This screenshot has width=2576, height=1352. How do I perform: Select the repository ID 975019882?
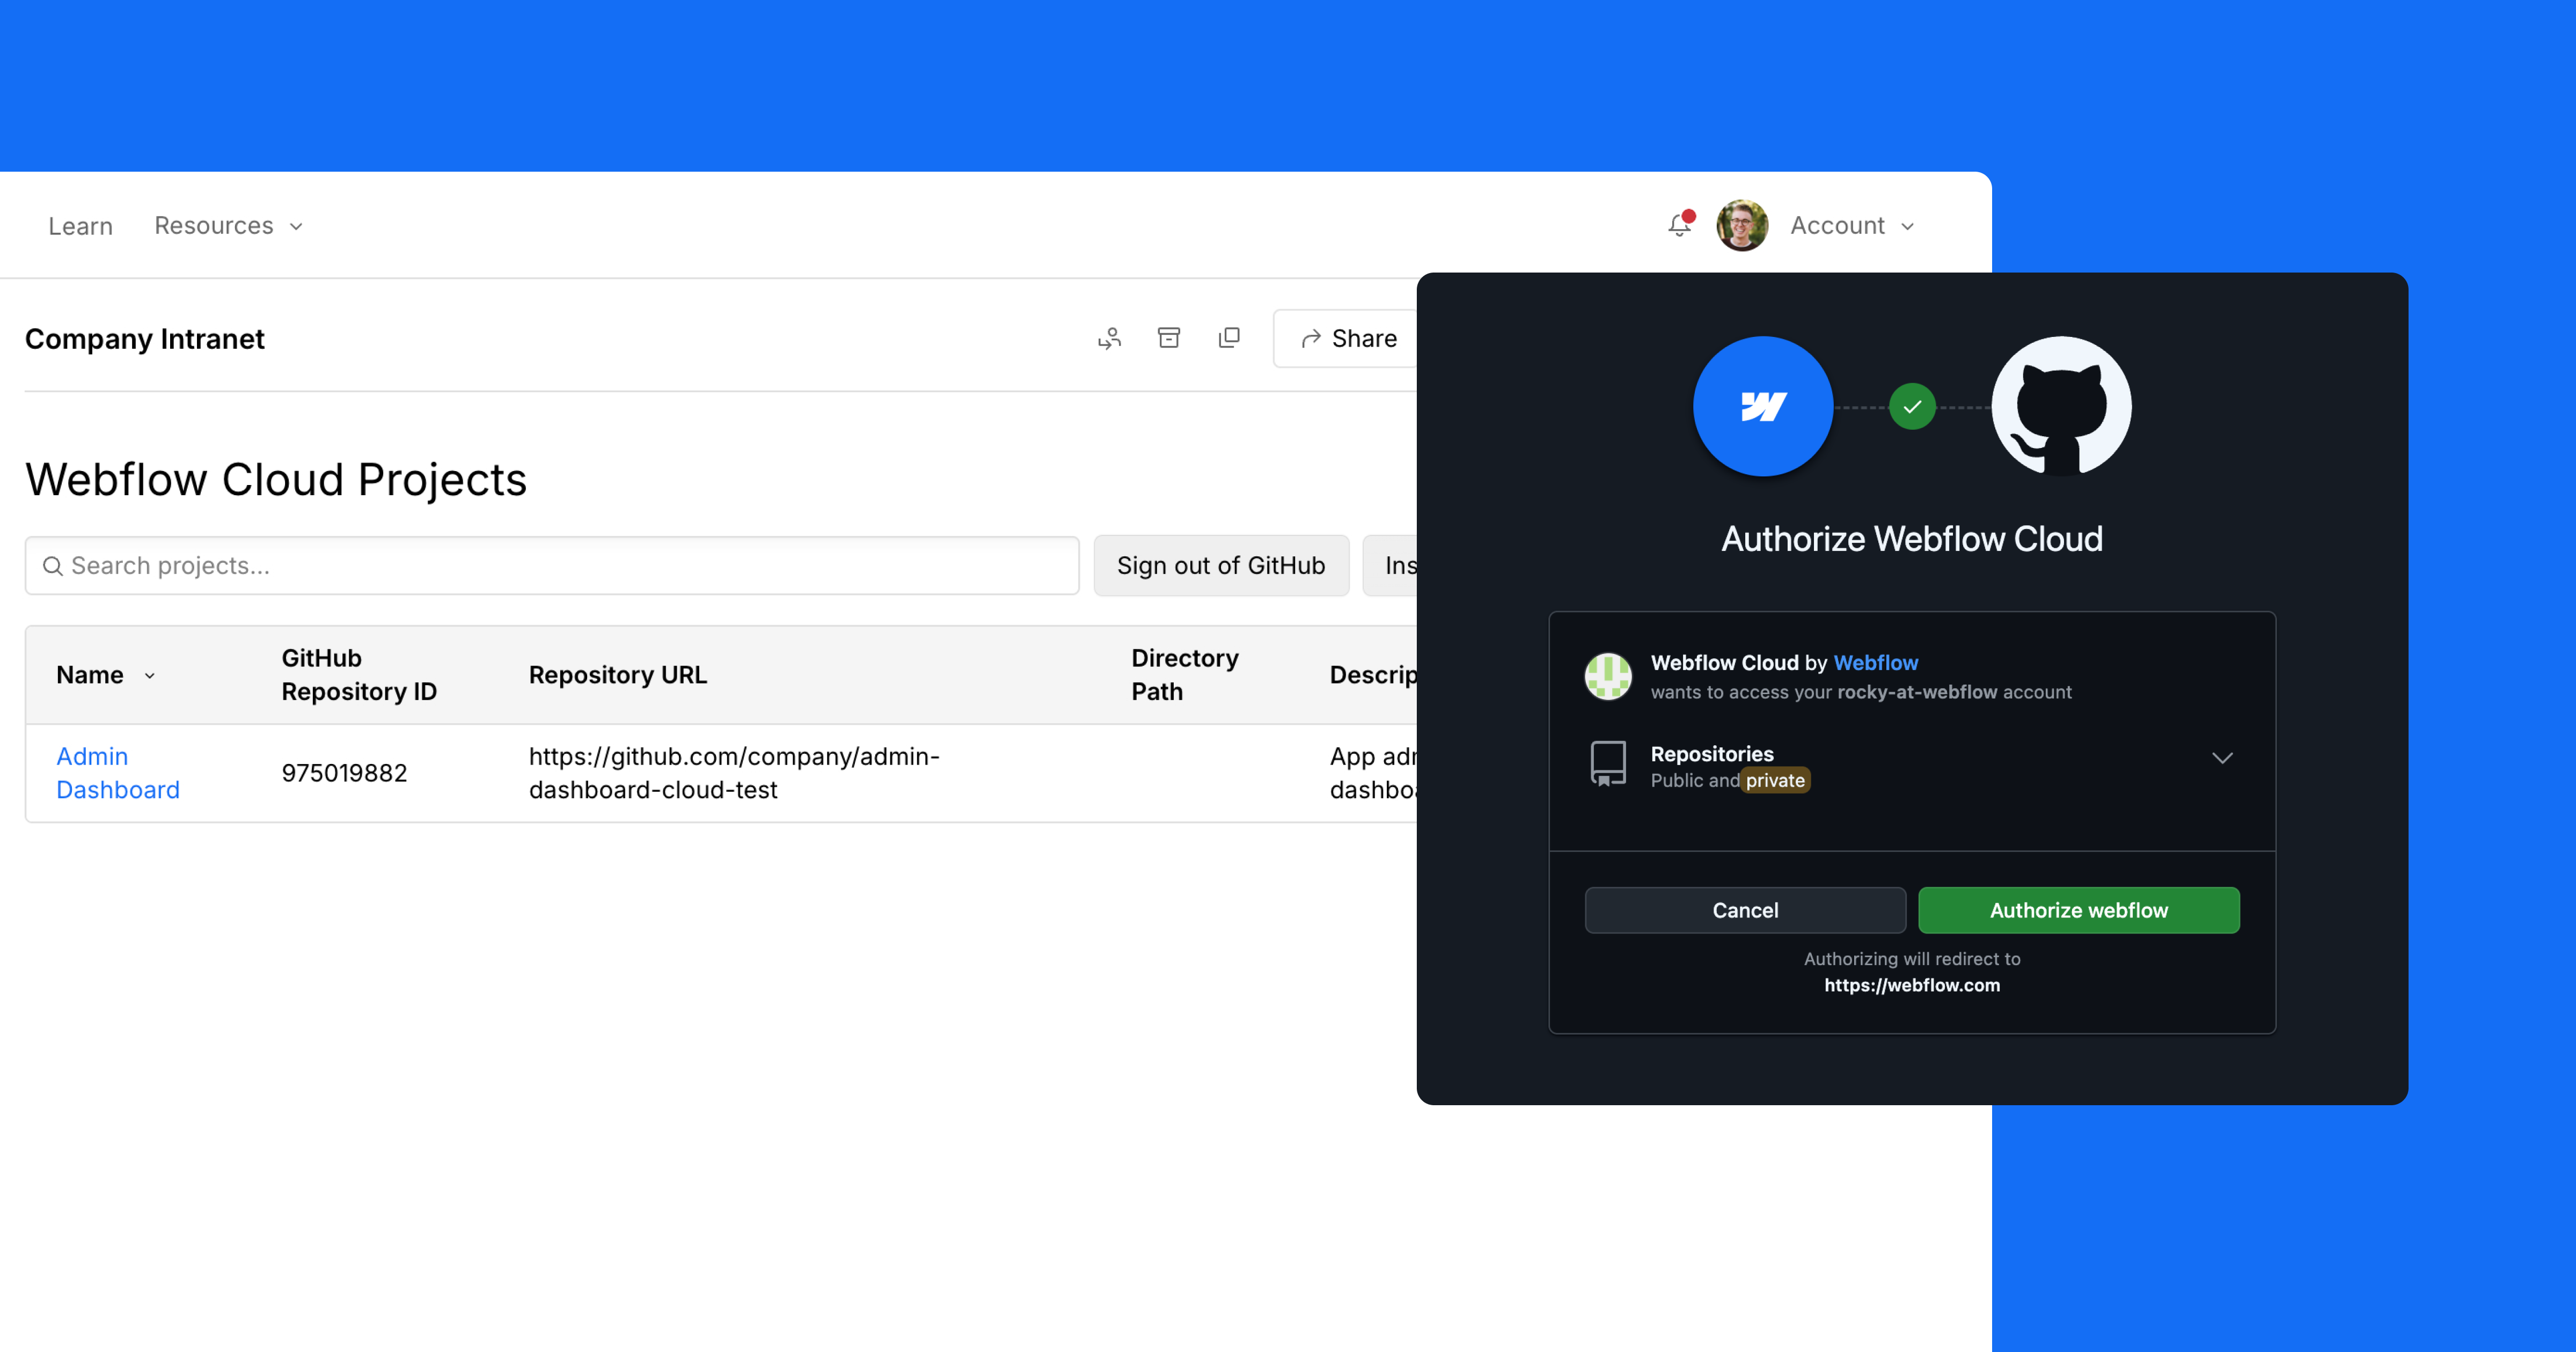[344, 773]
